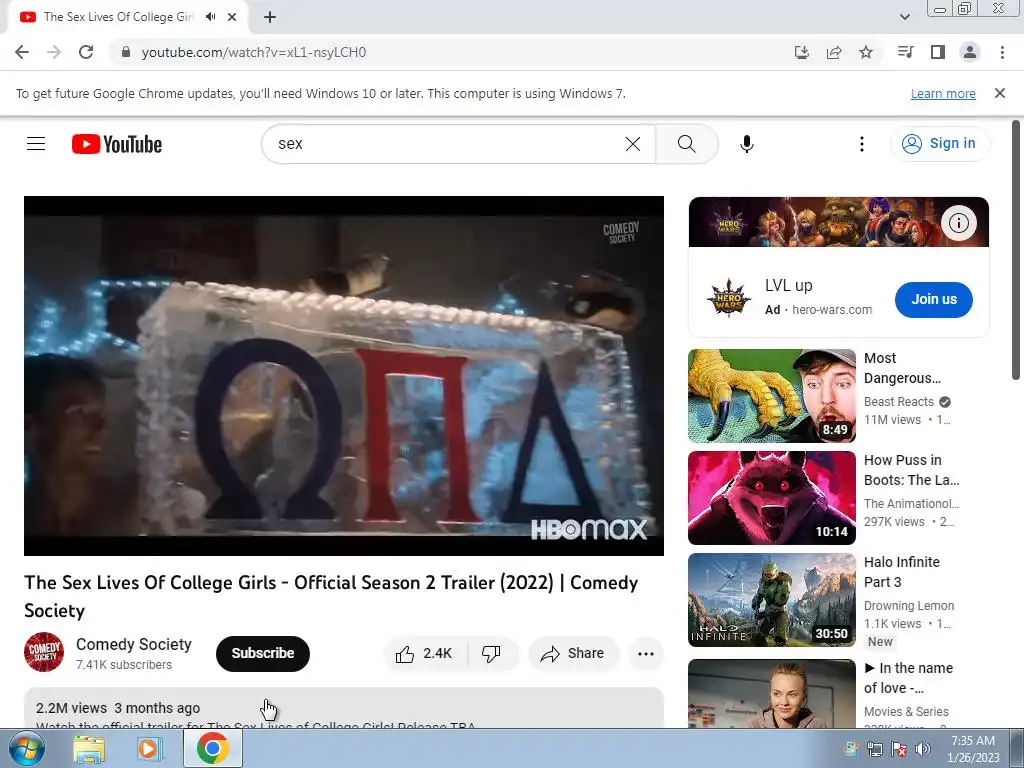
Task: Install or download page icon in address bar
Action: pos(801,52)
